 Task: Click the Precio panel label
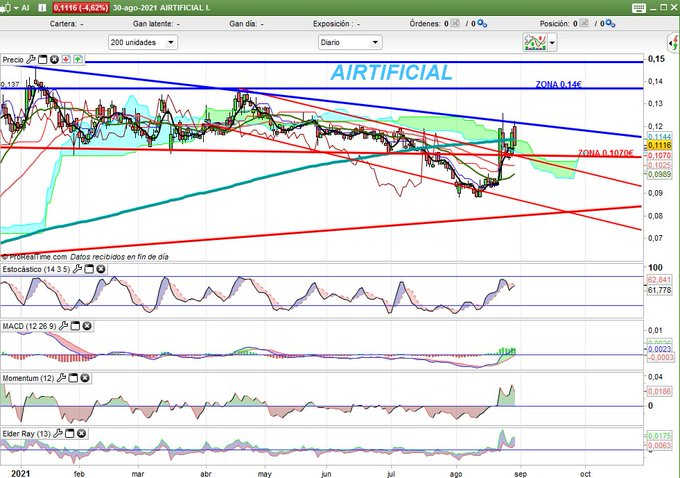pos(13,60)
